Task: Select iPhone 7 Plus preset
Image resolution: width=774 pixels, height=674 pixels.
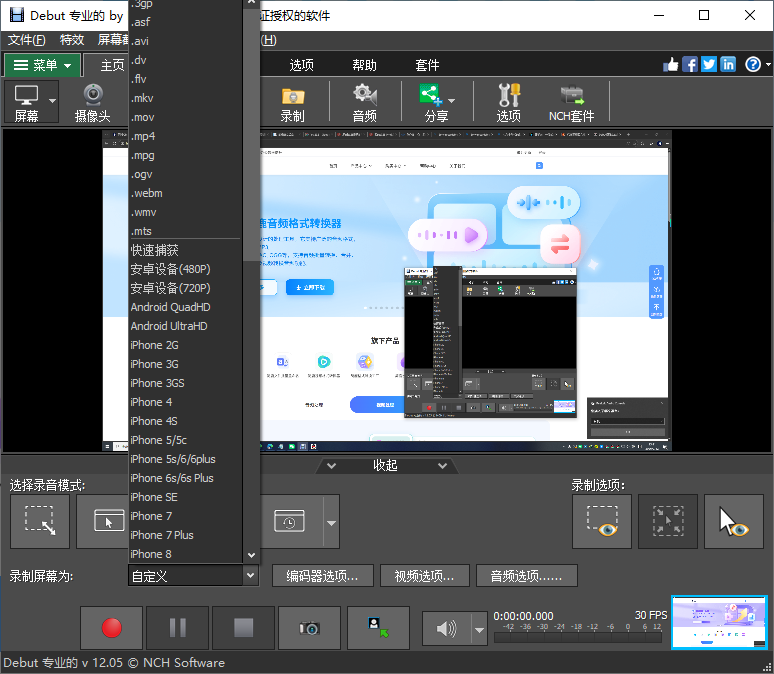Action: (186, 535)
